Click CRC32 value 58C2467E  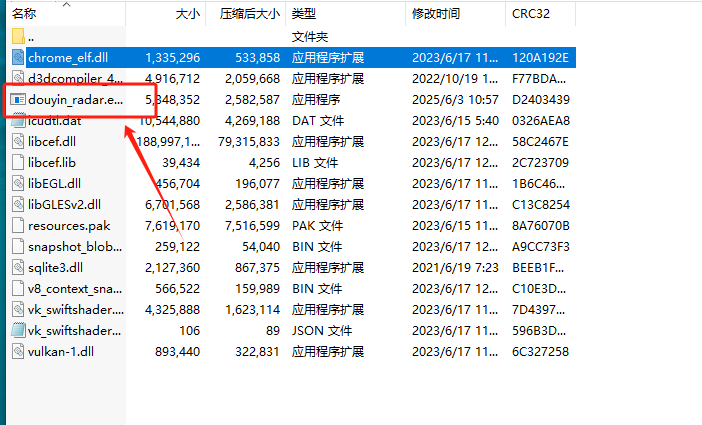click(540, 142)
